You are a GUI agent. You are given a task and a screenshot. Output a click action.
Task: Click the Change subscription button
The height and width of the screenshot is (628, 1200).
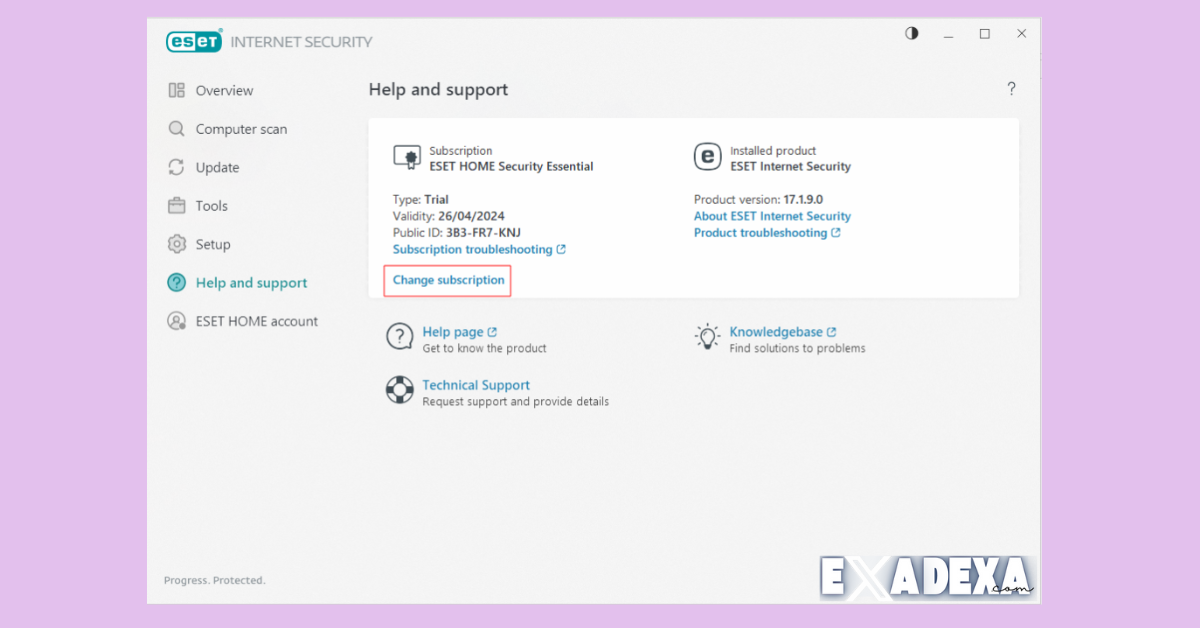coord(447,280)
